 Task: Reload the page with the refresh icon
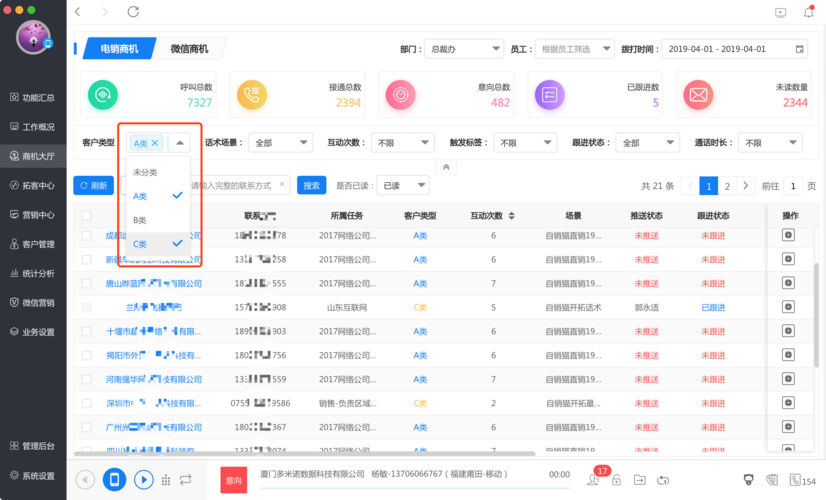pyautogui.click(x=133, y=12)
